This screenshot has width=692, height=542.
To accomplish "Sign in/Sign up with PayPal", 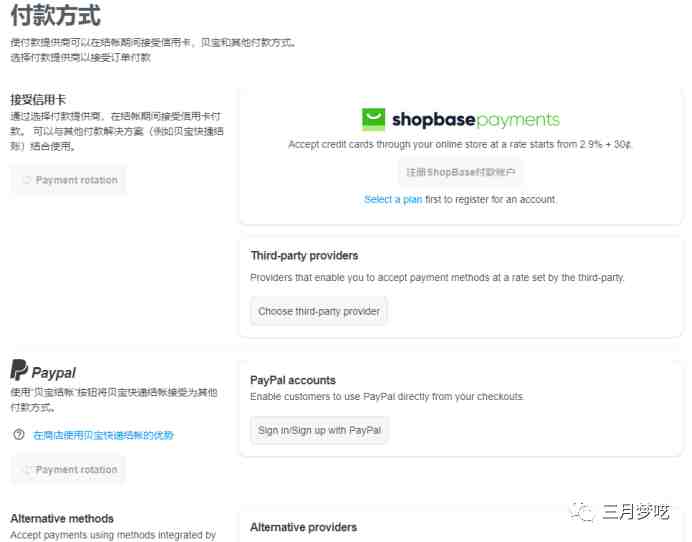I will (x=320, y=430).
